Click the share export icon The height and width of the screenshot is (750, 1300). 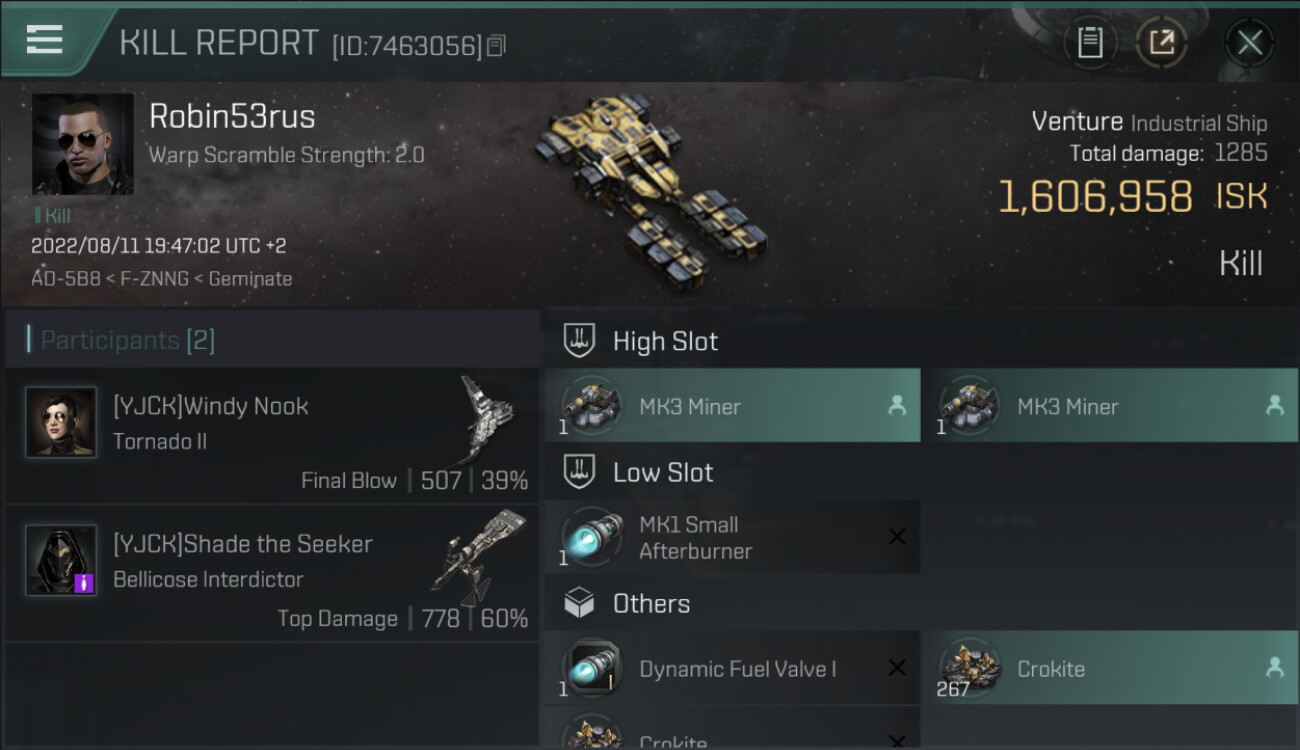pyautogui.click(x=1161, y=42)
